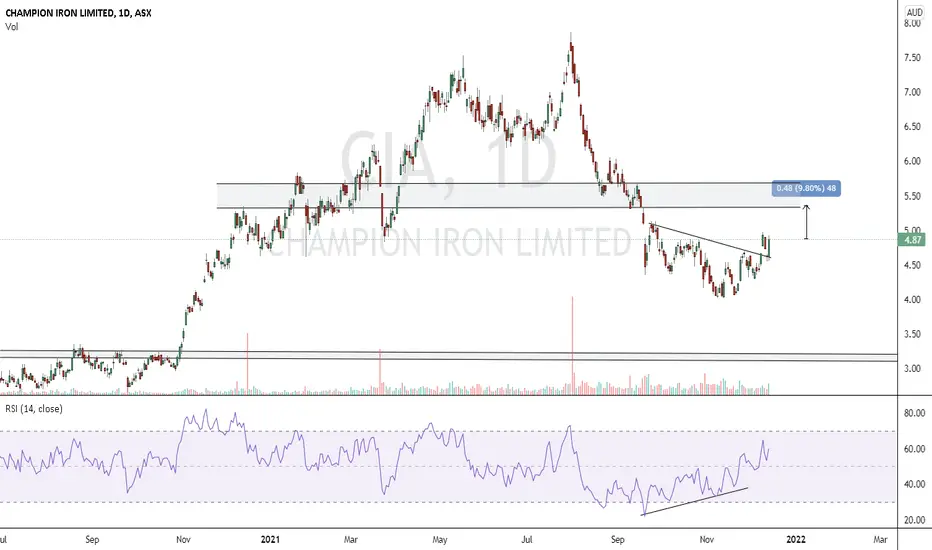The width and height of the screenshot is (932, 550).
Task: Click the Mar label after 2021 on time axis
Action: click(x=351, y=539)
